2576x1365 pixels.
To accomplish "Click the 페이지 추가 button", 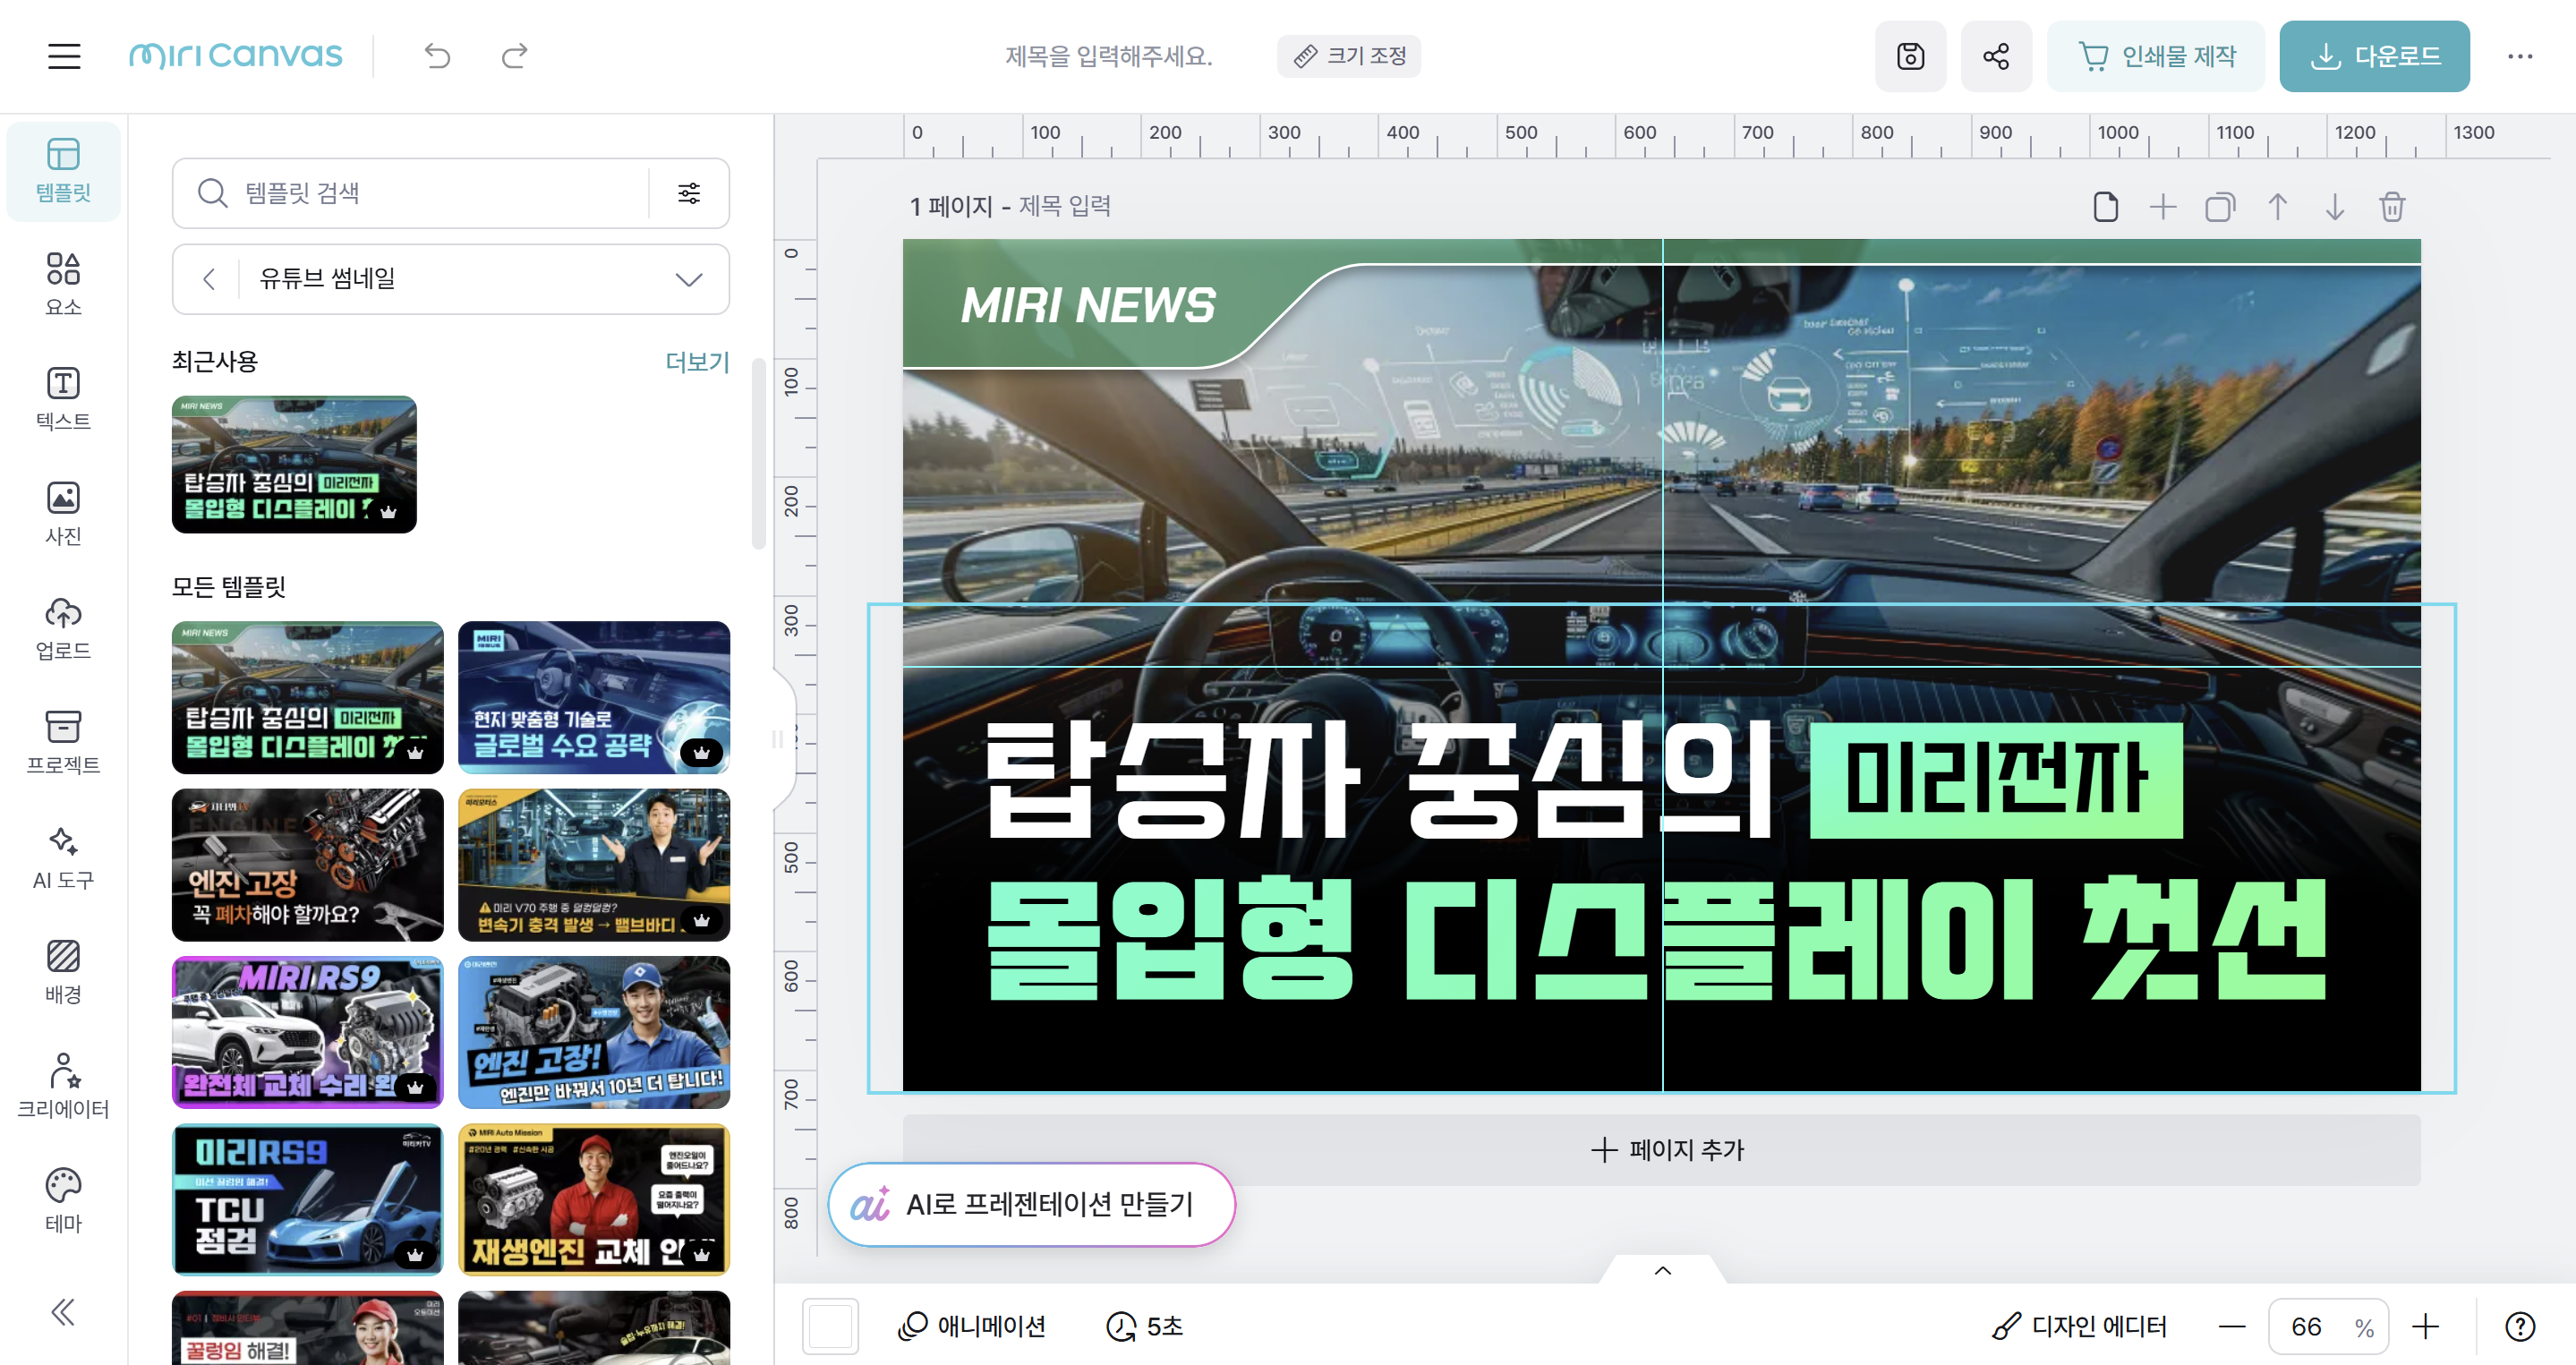I will click(1662, 1150).
